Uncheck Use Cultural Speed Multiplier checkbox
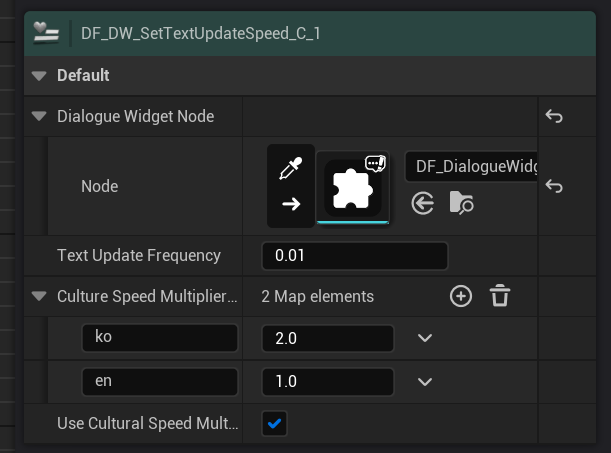Screen dimensions: 611x453 tap(274, 424)
